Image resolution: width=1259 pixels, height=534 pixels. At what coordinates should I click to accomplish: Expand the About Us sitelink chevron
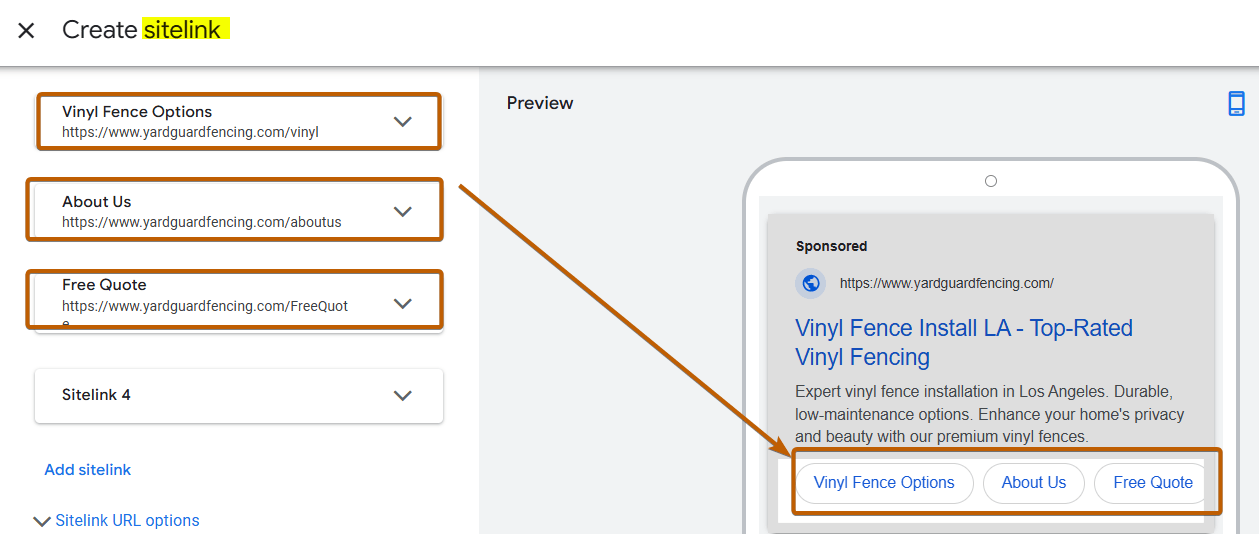[x=402, y=212]
